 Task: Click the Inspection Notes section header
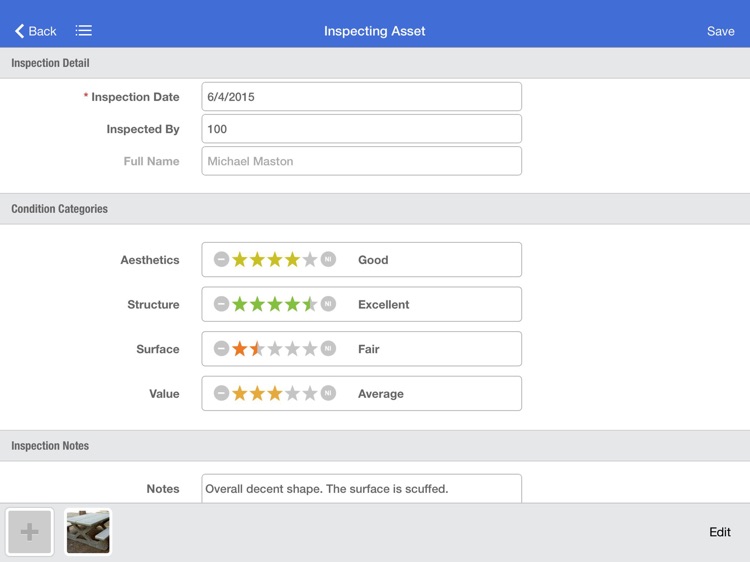[x=375, y=446]
